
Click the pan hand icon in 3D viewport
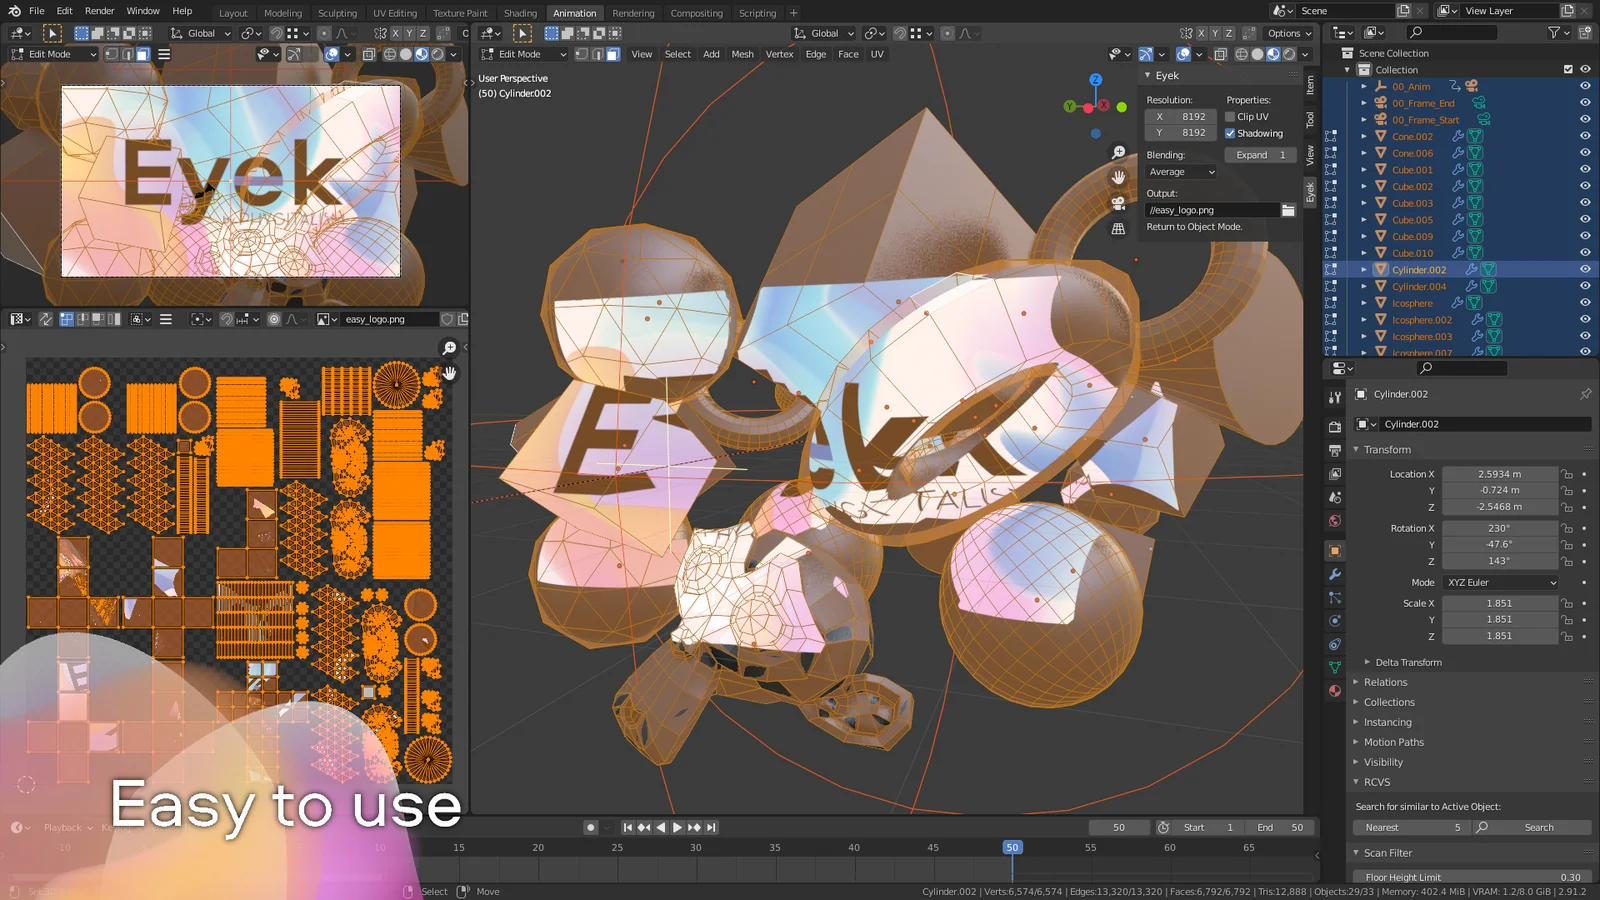pyautogui.click(x=1118, y=177)
